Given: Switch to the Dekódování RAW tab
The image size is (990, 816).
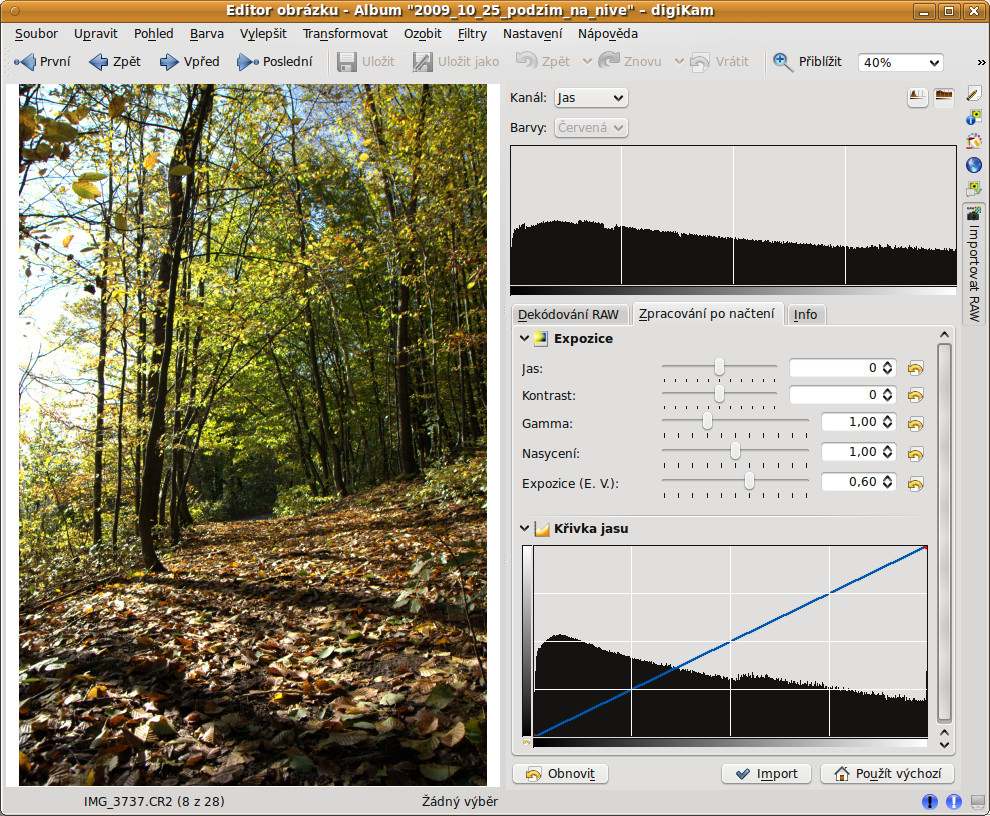Looking at the screenshot, I should click(568, 314).
